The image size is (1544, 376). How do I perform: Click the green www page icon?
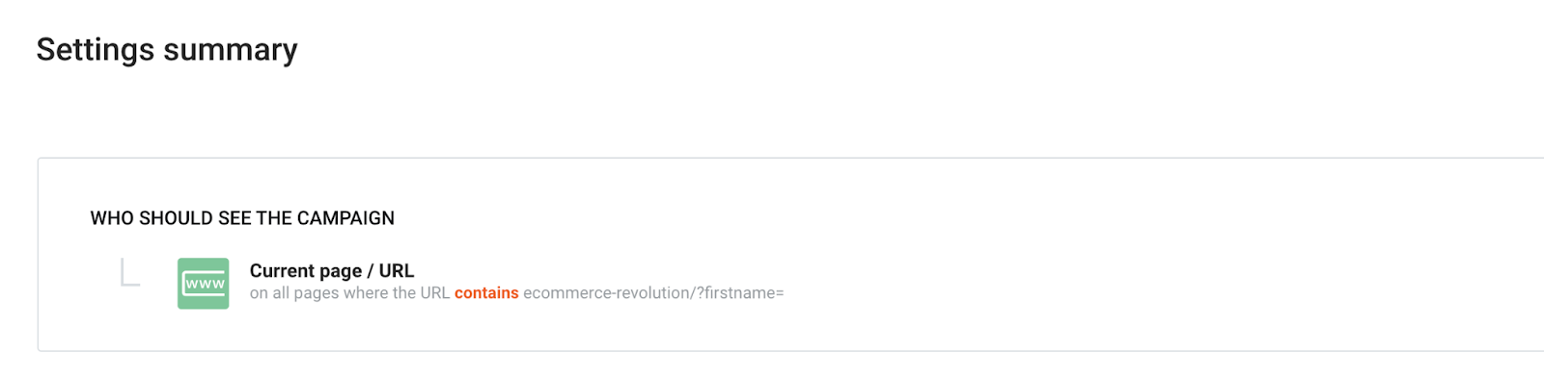[203, 283]
